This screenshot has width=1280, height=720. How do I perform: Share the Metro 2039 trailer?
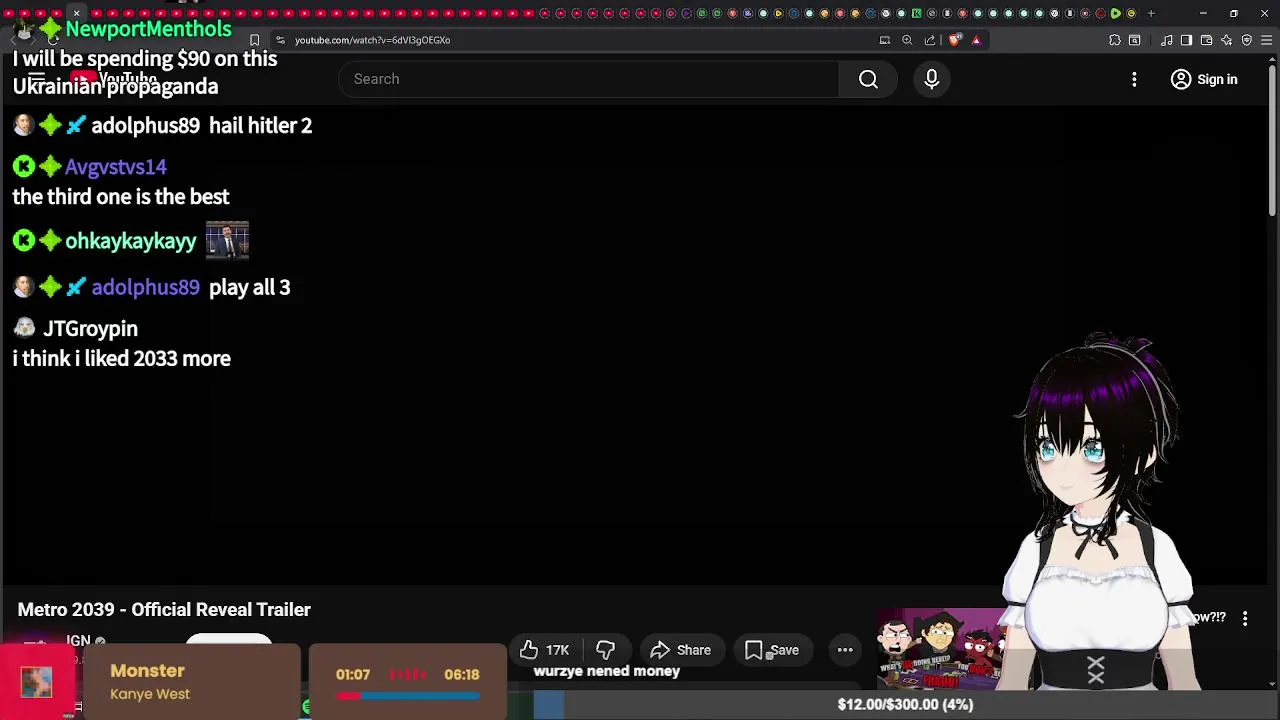[x=681, y=650]
